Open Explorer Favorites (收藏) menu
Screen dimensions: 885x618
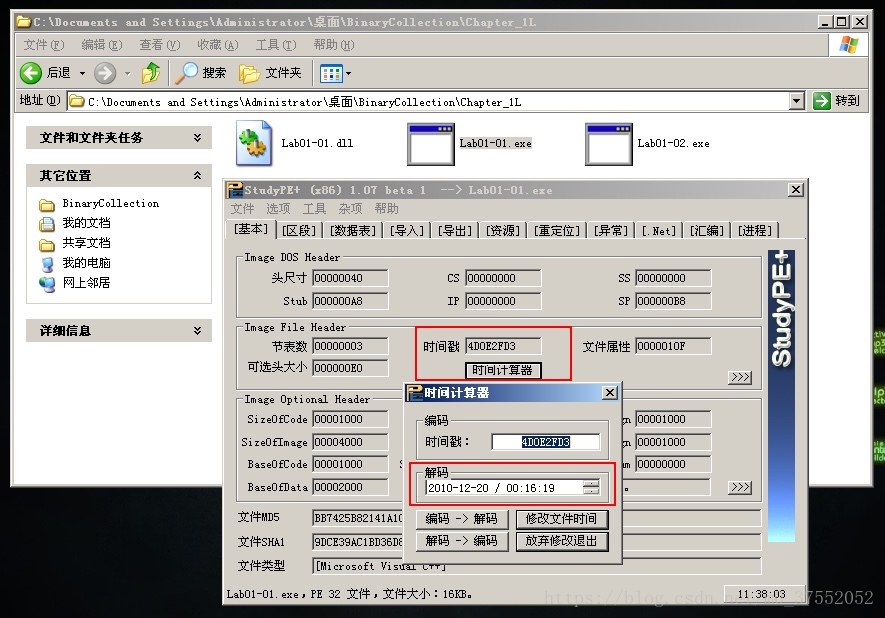217,45
